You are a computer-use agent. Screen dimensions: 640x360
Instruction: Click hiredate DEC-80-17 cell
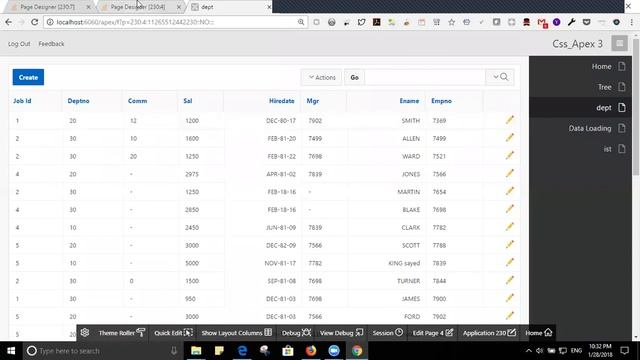coord(281,120)
